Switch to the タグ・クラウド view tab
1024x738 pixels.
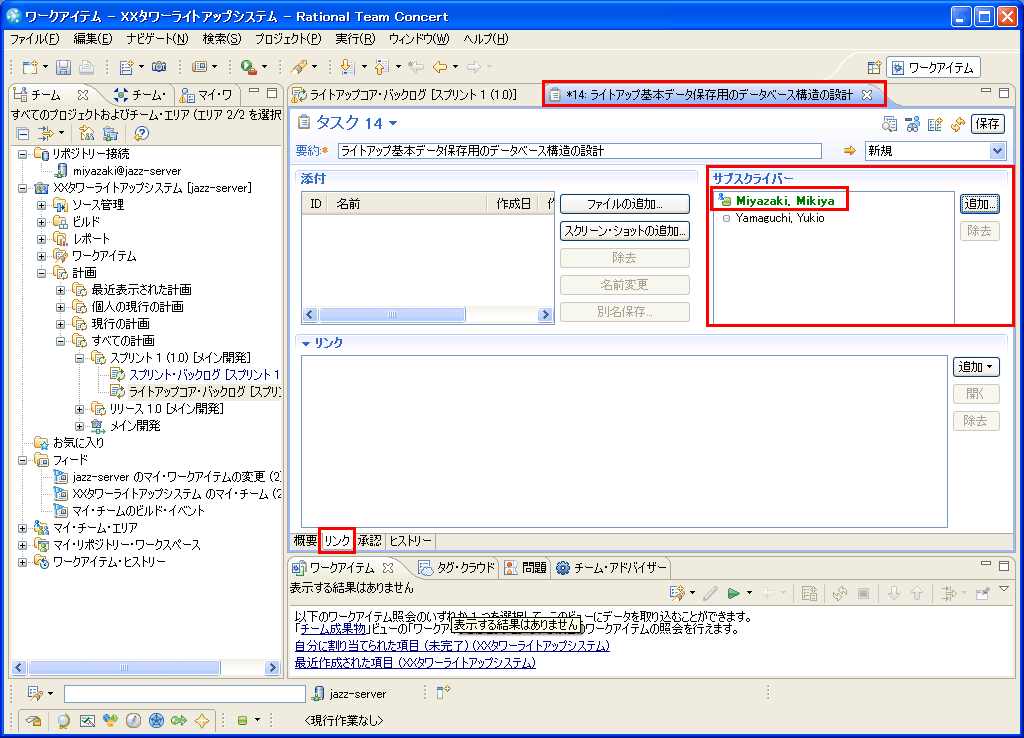457,568
